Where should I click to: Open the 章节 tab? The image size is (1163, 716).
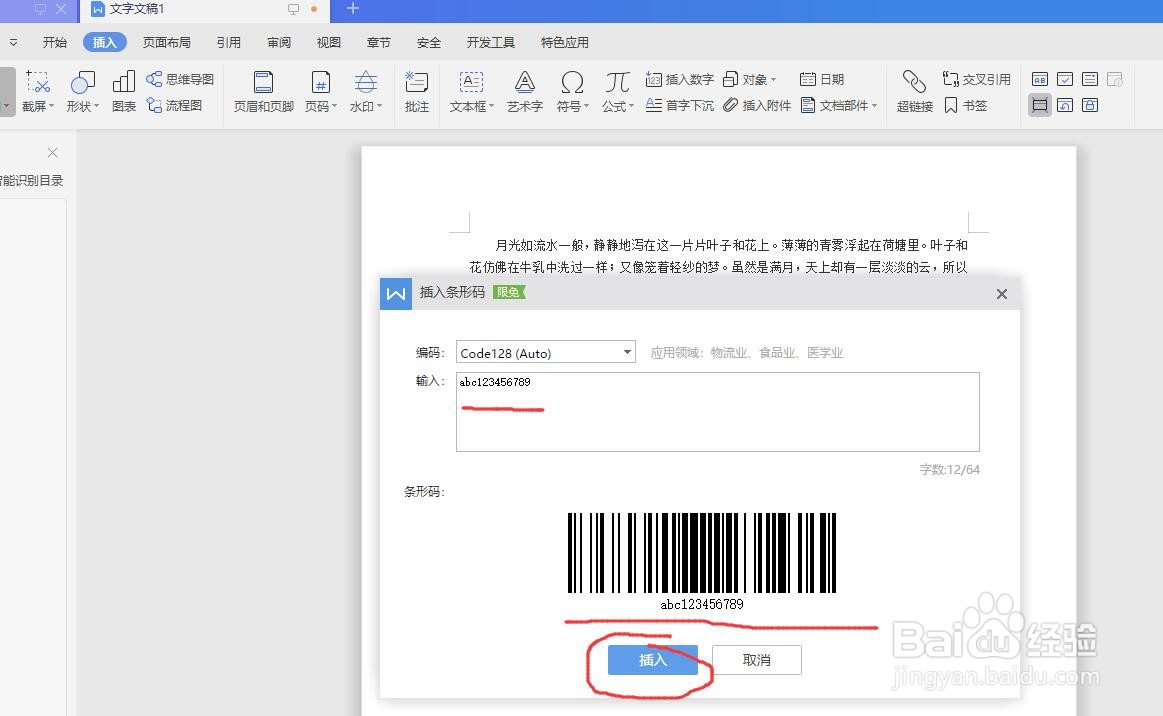tap(378, 42)
